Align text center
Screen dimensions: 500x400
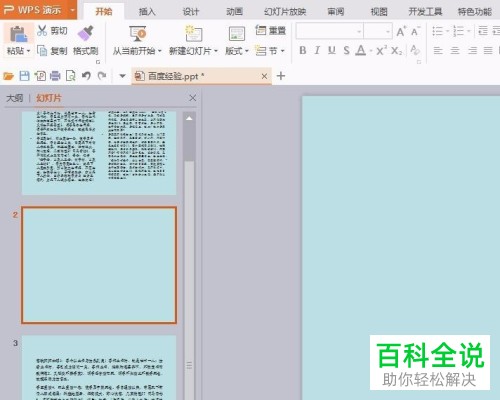[455, 50]
